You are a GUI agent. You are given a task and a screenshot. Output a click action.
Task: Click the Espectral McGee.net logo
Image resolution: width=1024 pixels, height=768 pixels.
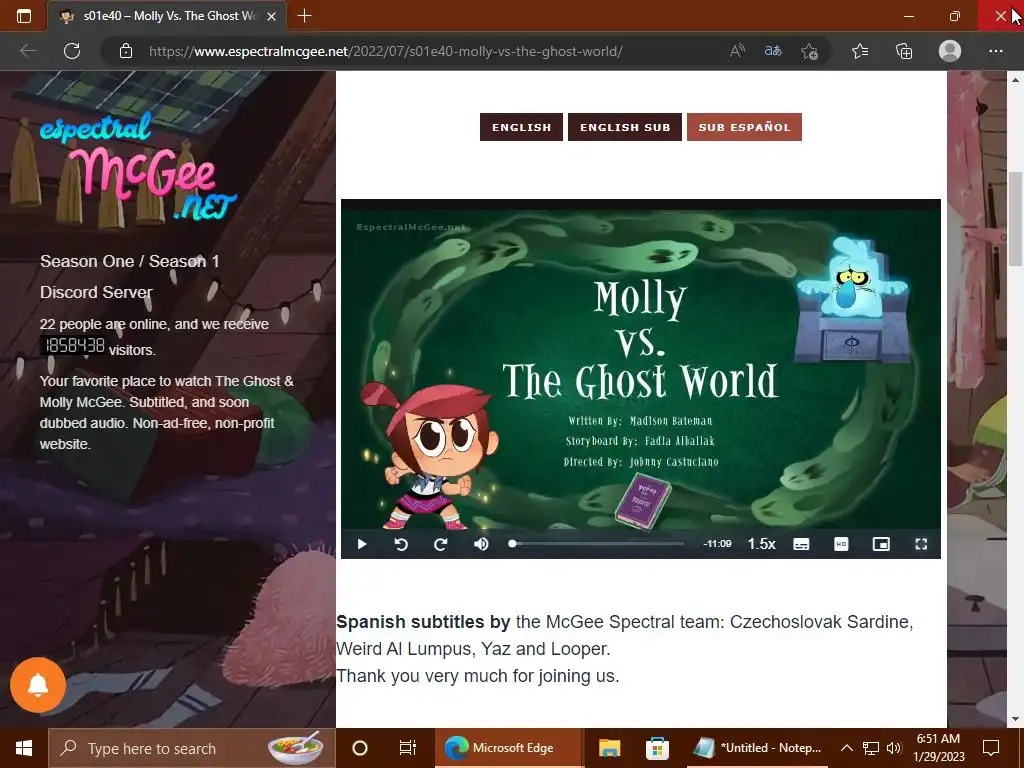pyautogui.click(x=138, y=166)
